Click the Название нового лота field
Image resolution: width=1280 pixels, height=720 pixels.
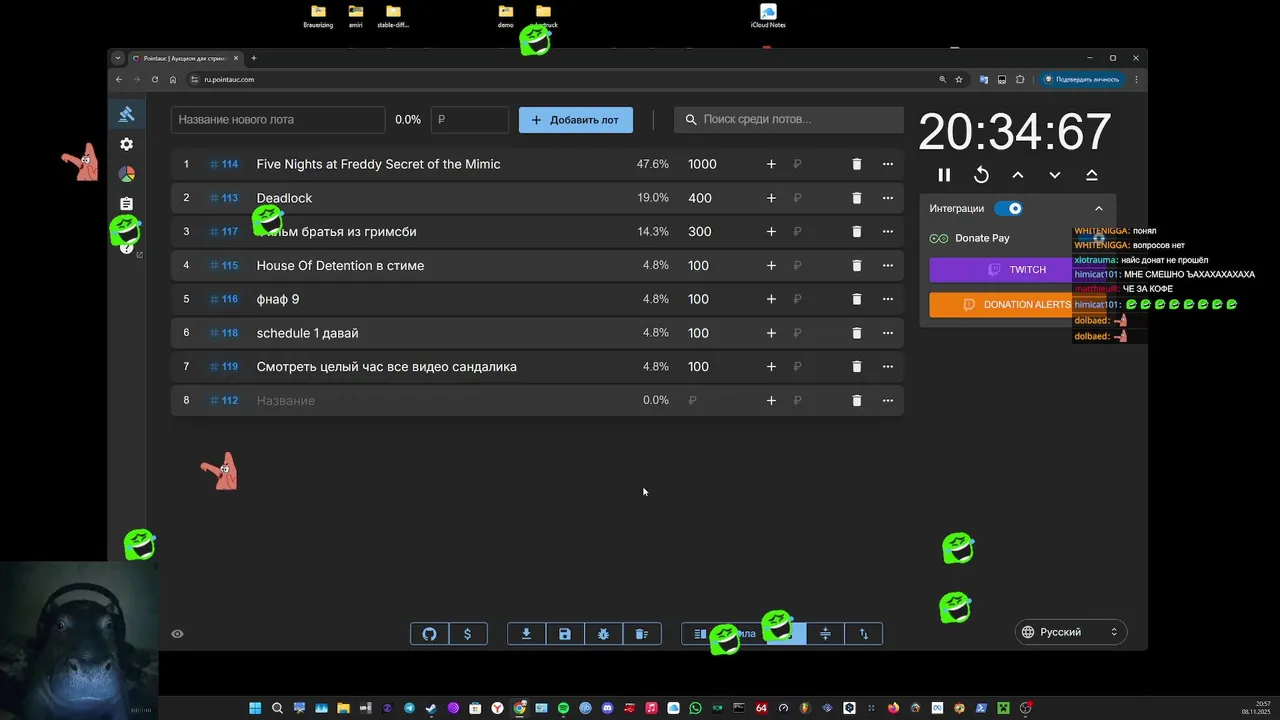(278, 120)
